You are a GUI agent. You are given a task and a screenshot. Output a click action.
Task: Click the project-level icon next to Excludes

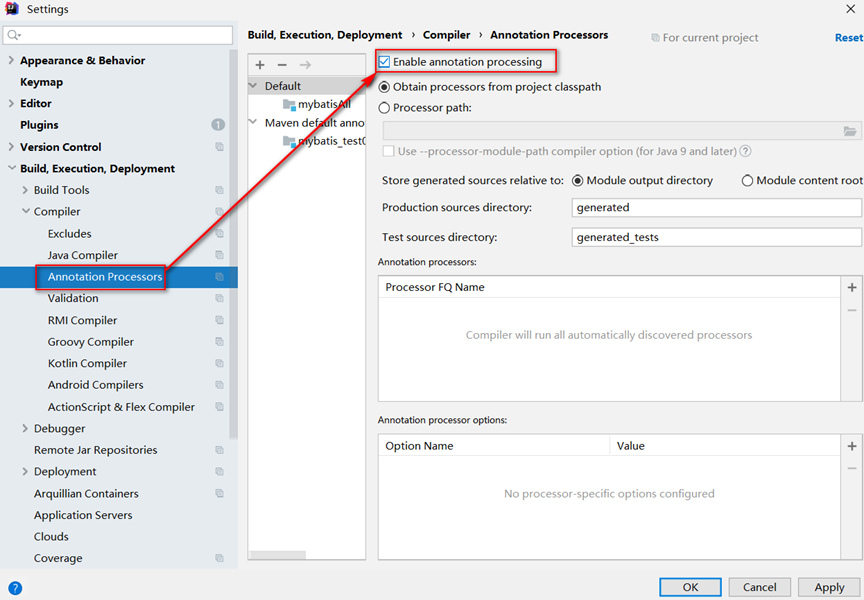click(x=219, y=234)
